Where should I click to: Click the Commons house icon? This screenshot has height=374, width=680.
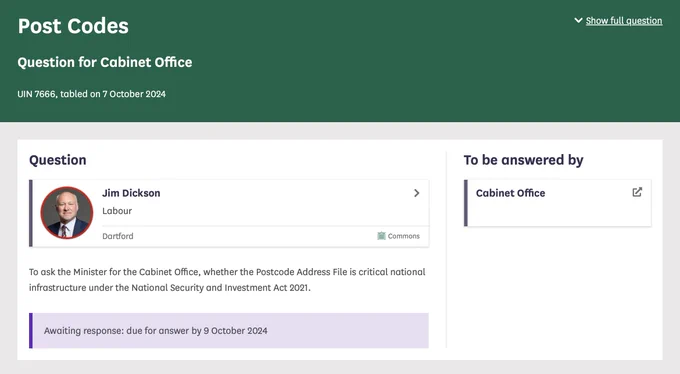pos(381,236)
